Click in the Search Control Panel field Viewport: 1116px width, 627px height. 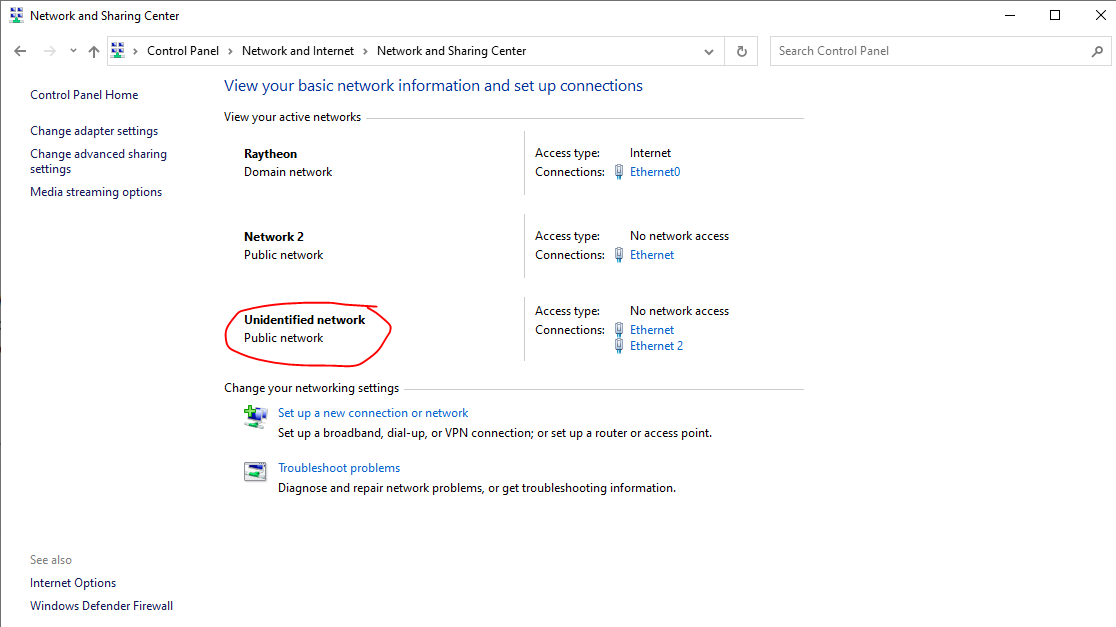click(x=930, y=51)
